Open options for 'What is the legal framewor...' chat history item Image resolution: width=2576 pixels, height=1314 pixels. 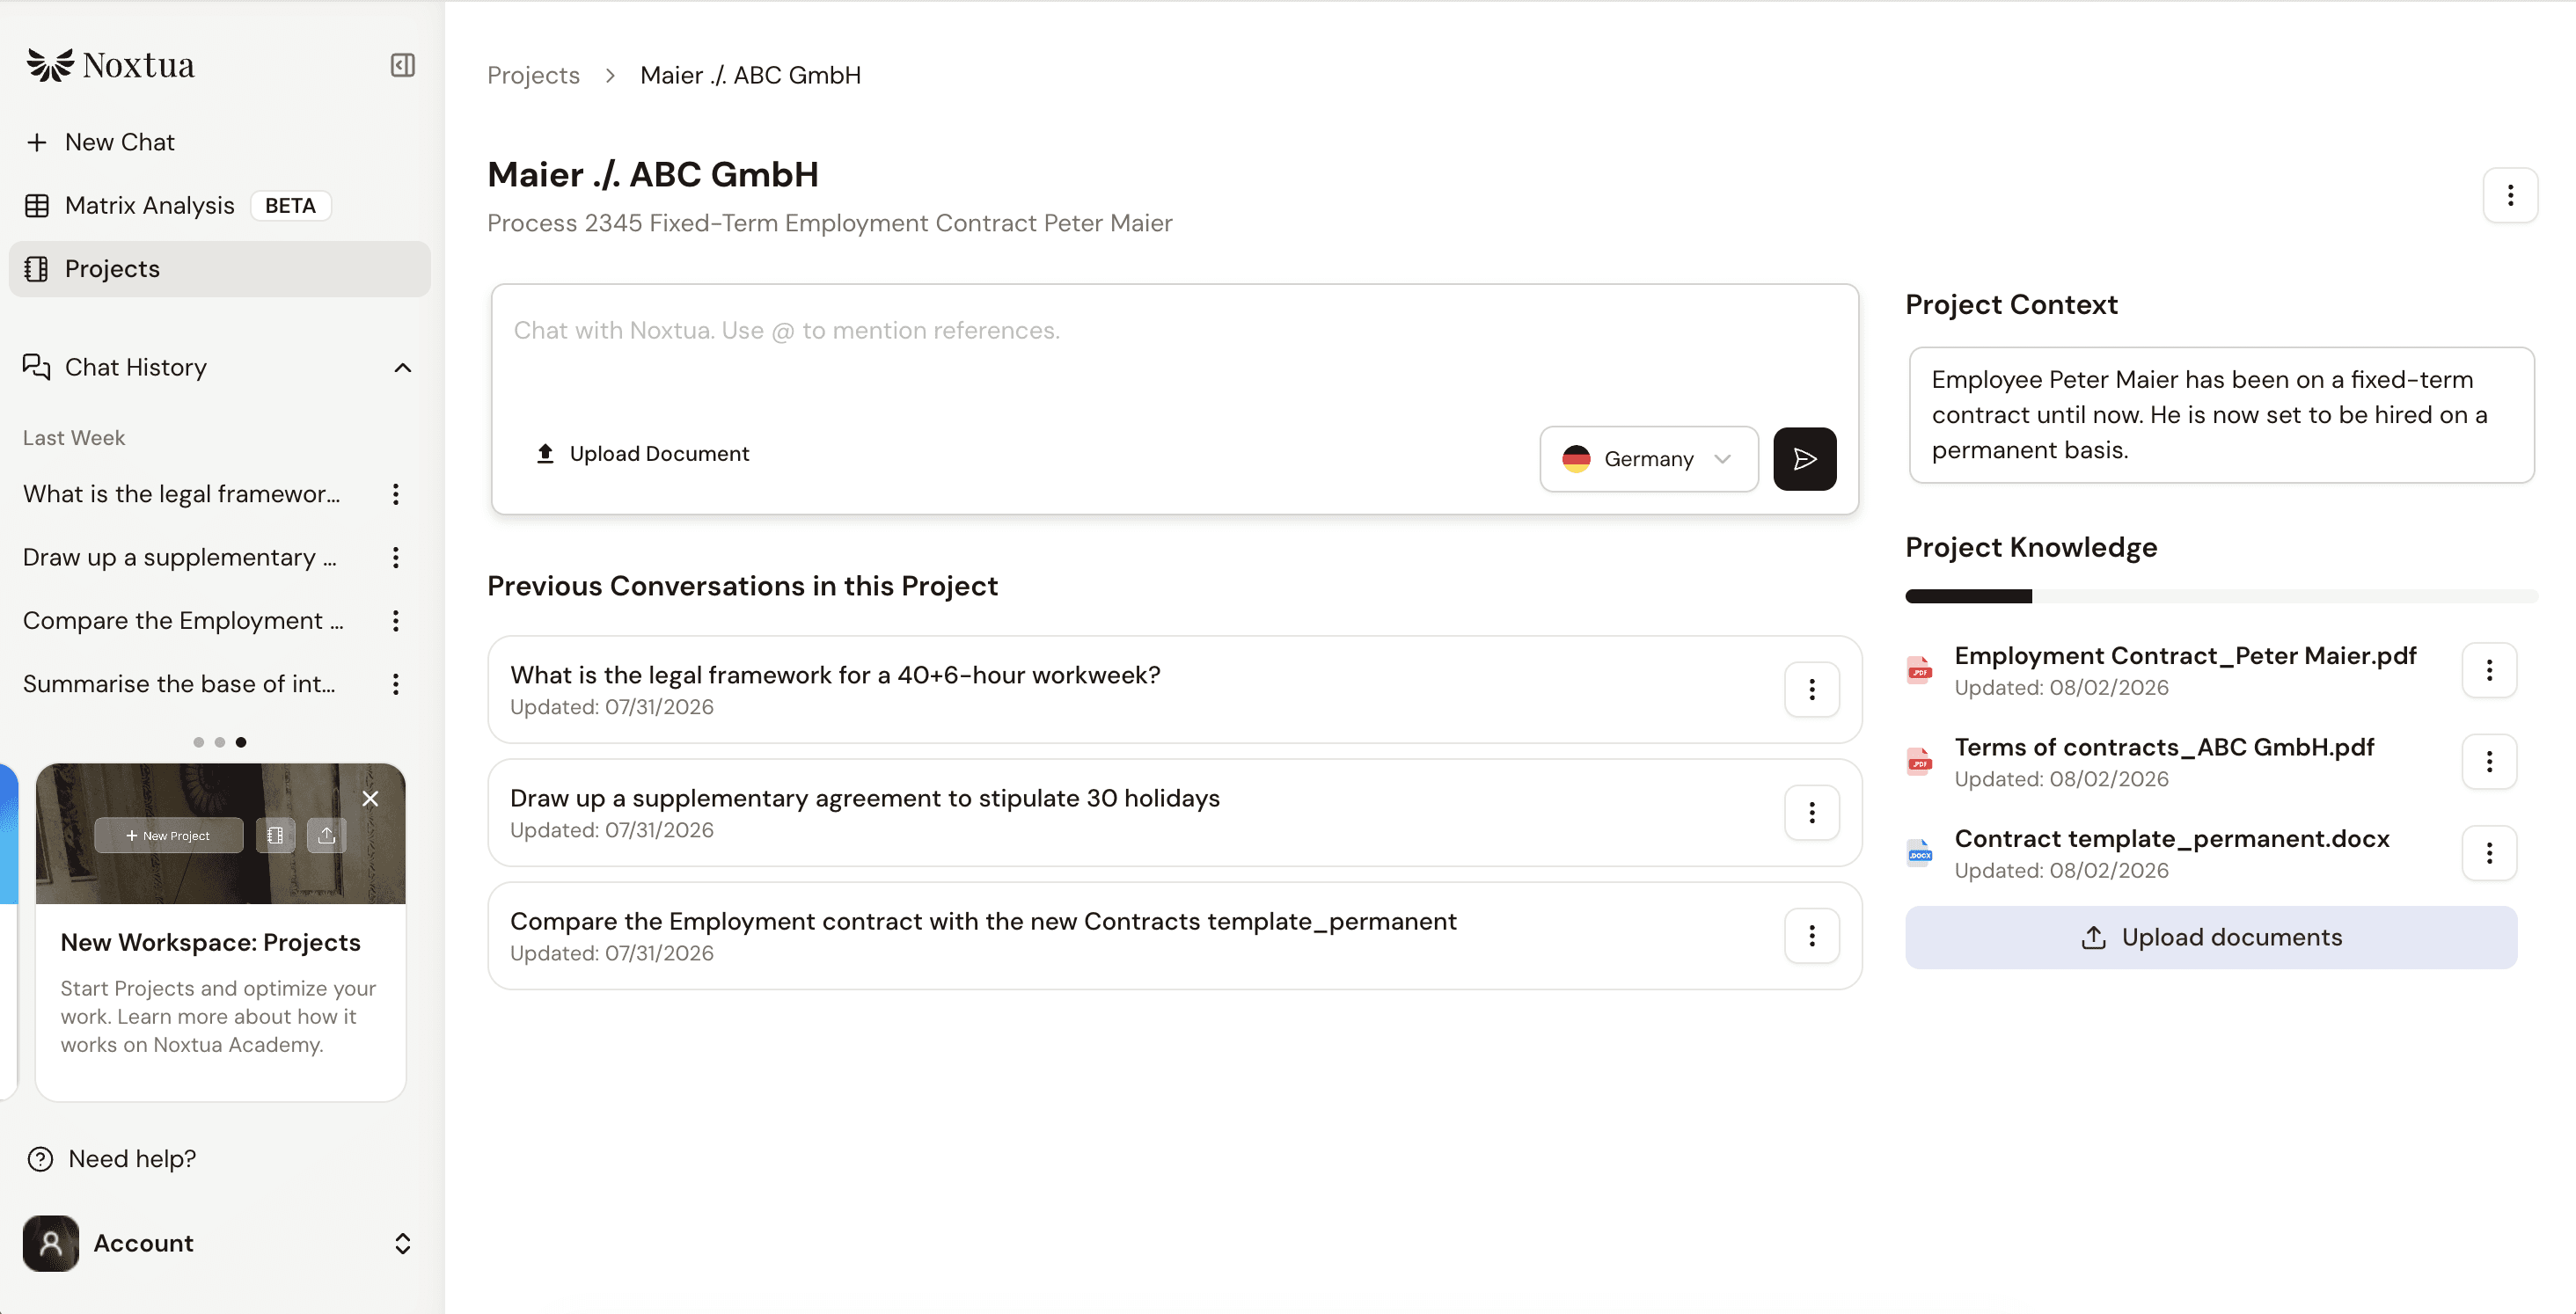(x=396, y=494)
